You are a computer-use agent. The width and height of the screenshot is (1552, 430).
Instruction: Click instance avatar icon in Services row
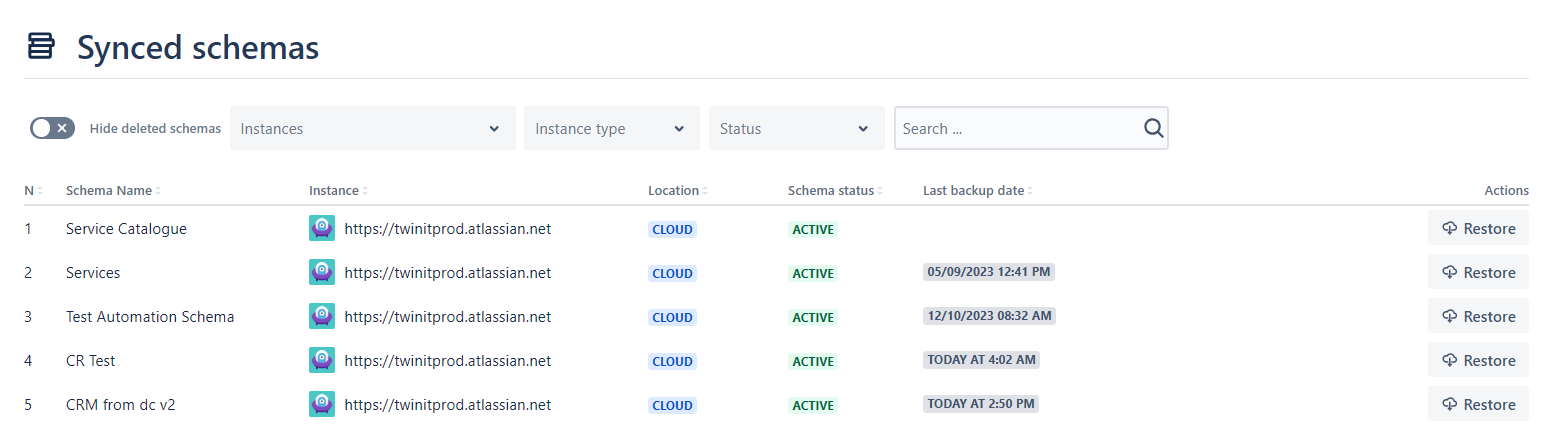322,272
